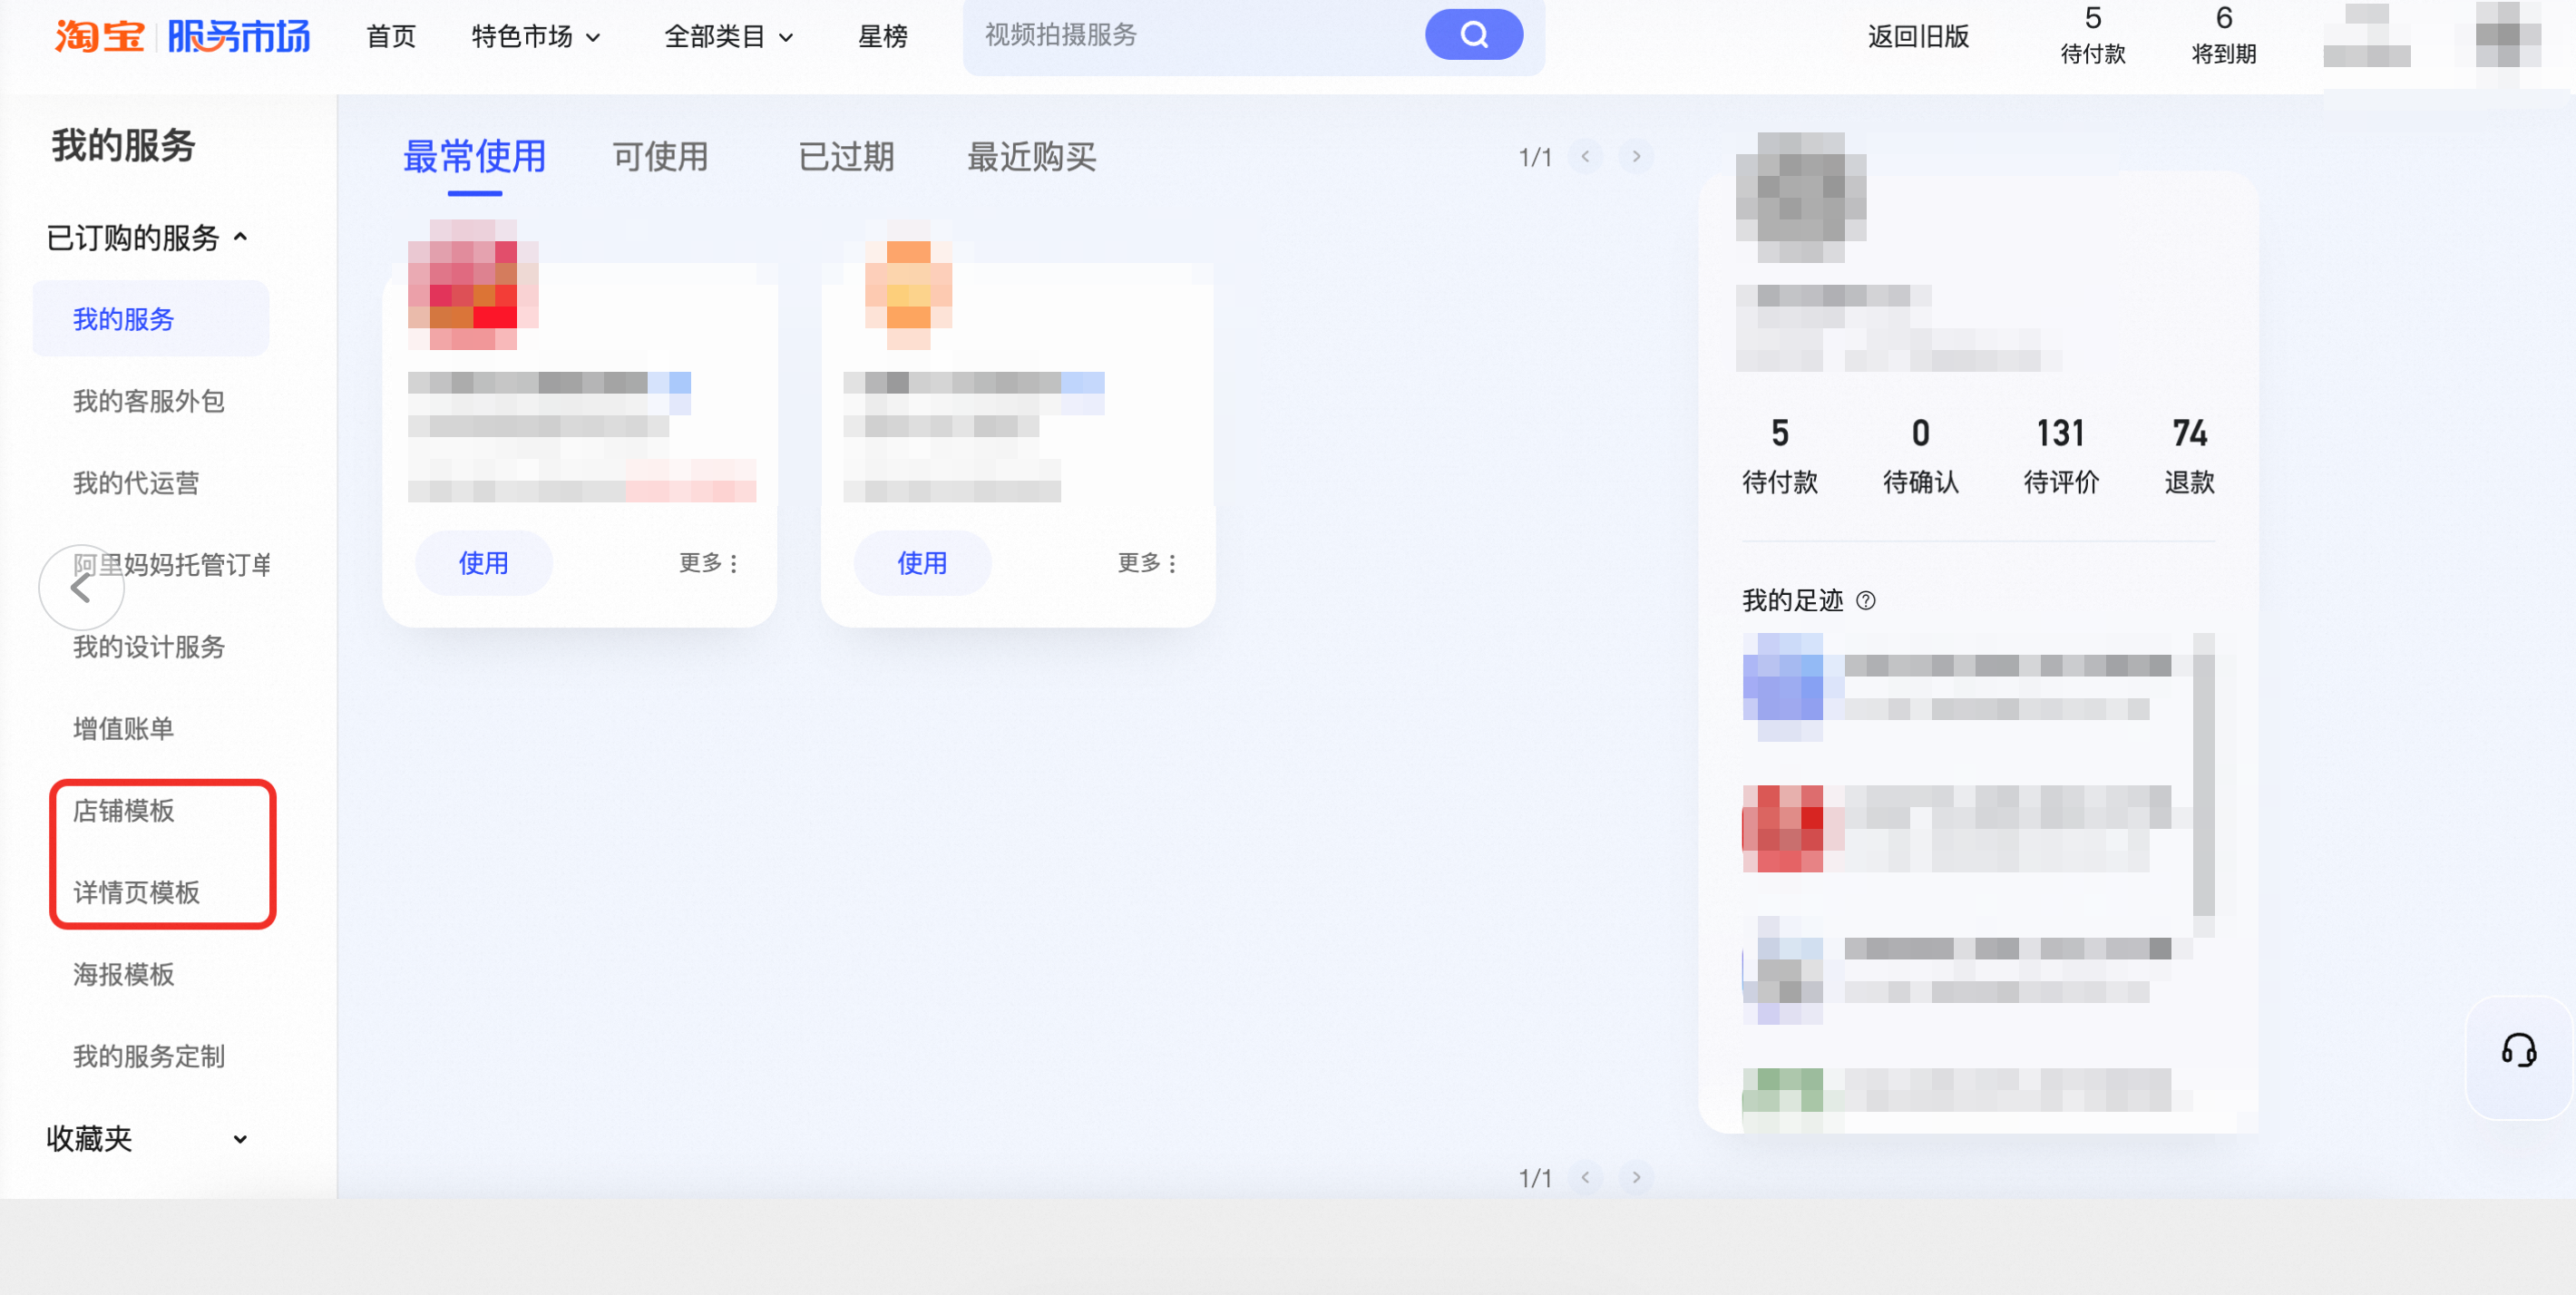2576x1295 pixels.
Task: Switch to the 最近购买 tab
Action: point(1031,157)
